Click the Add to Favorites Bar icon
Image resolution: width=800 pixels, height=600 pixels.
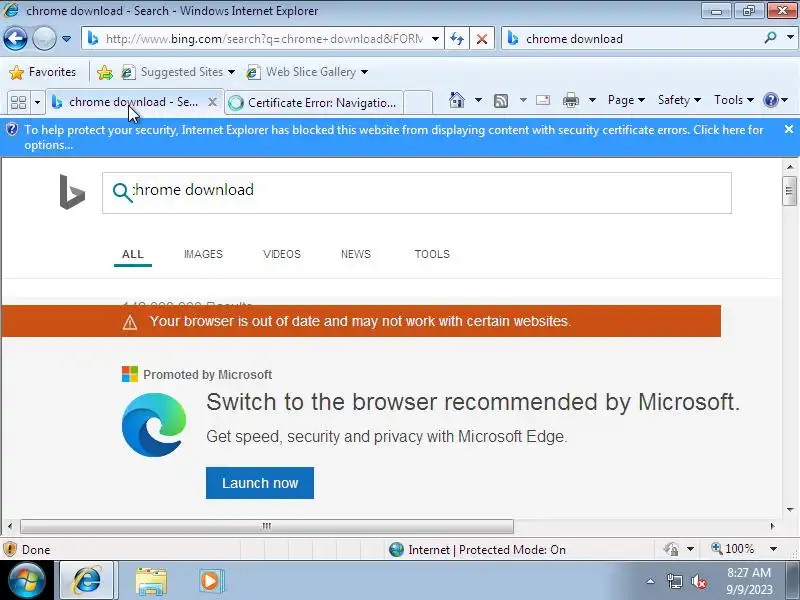(x=105, y=72)
